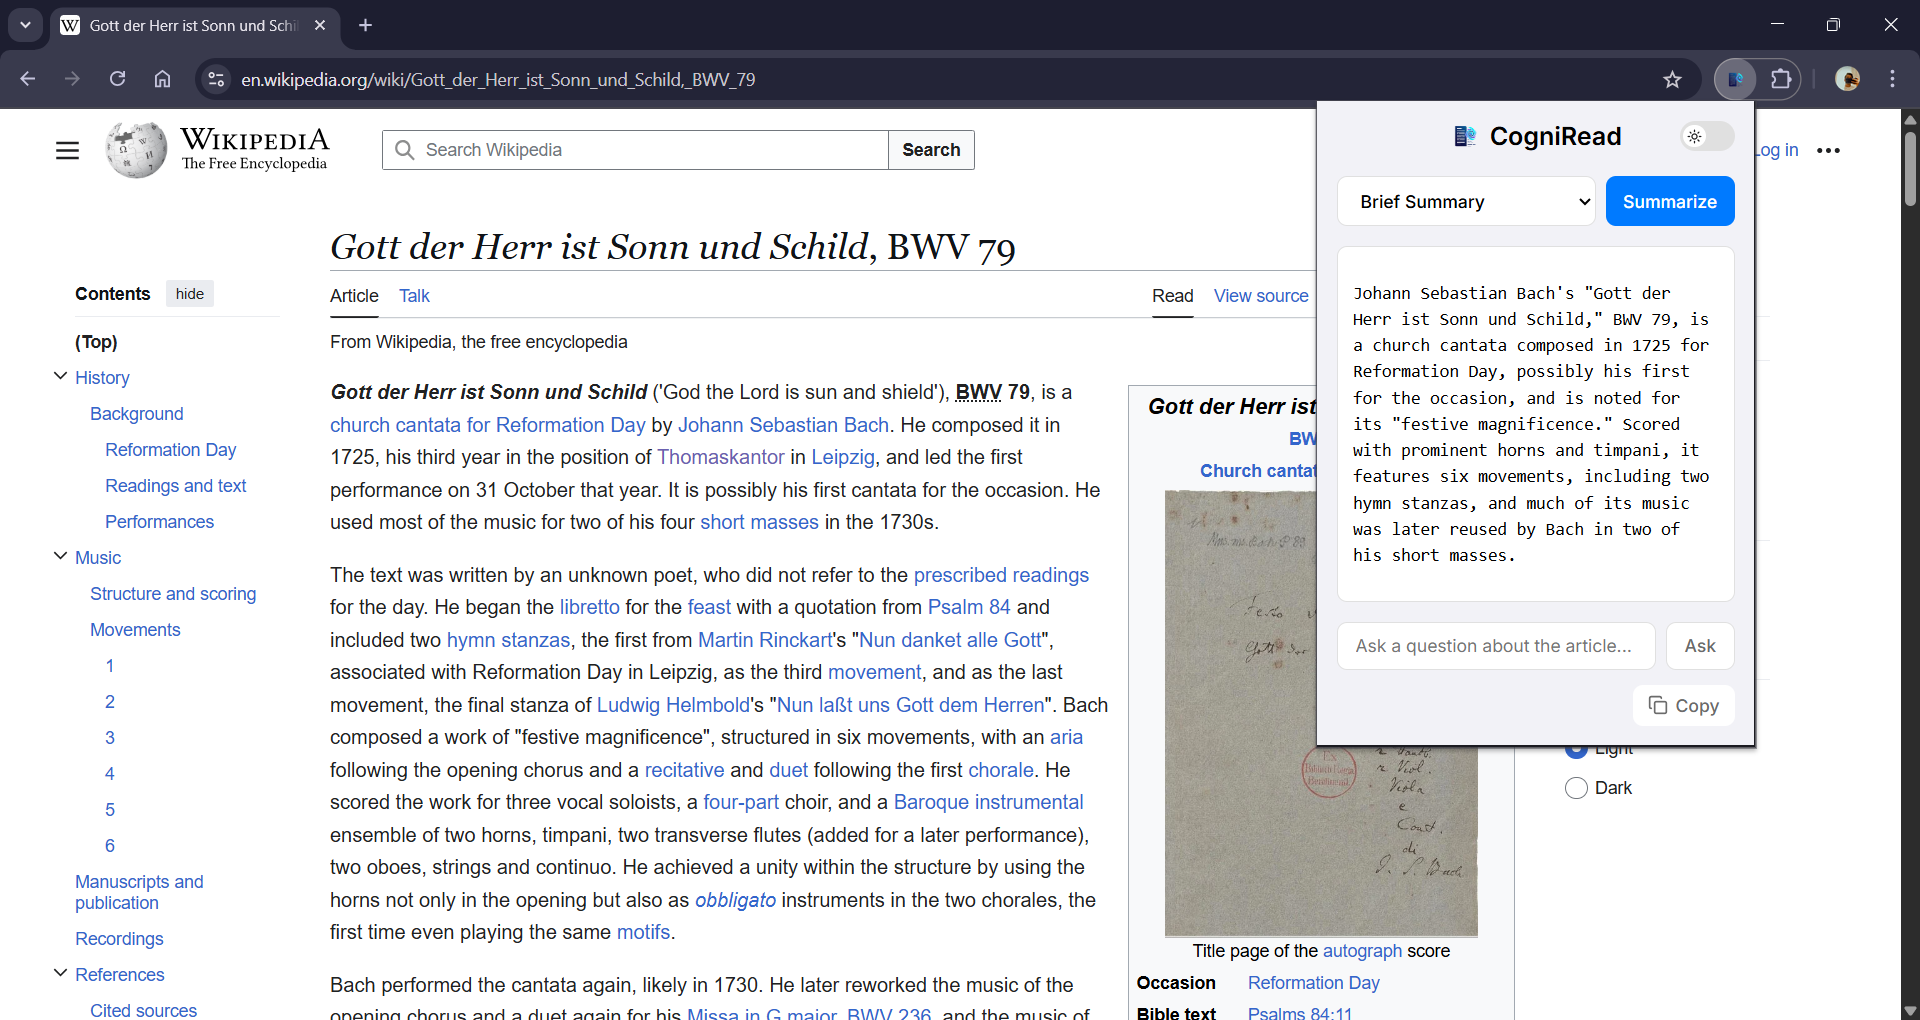Jump to (Top) in contents

96,342
